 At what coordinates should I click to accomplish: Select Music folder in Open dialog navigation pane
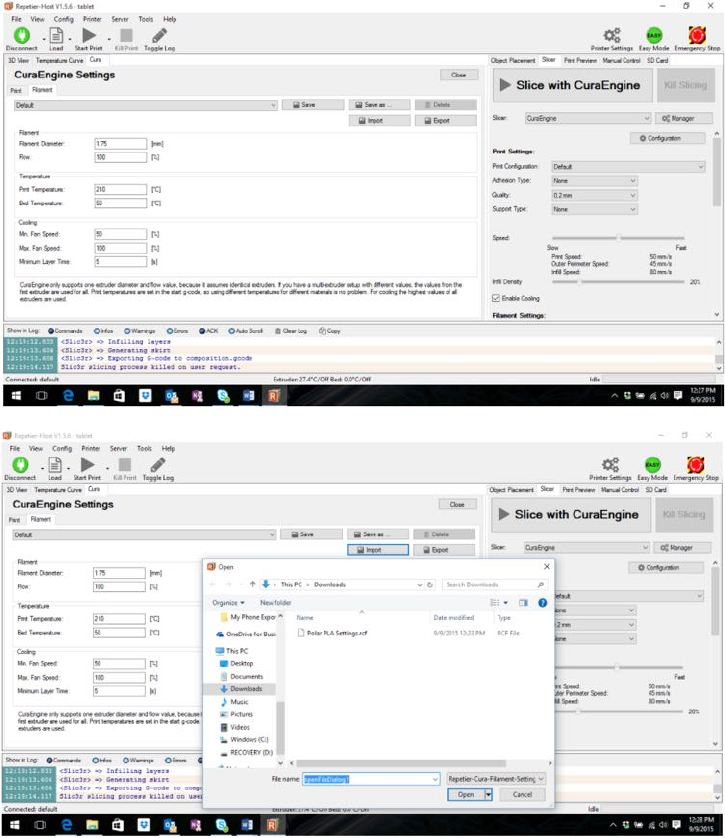pos(239,702)
